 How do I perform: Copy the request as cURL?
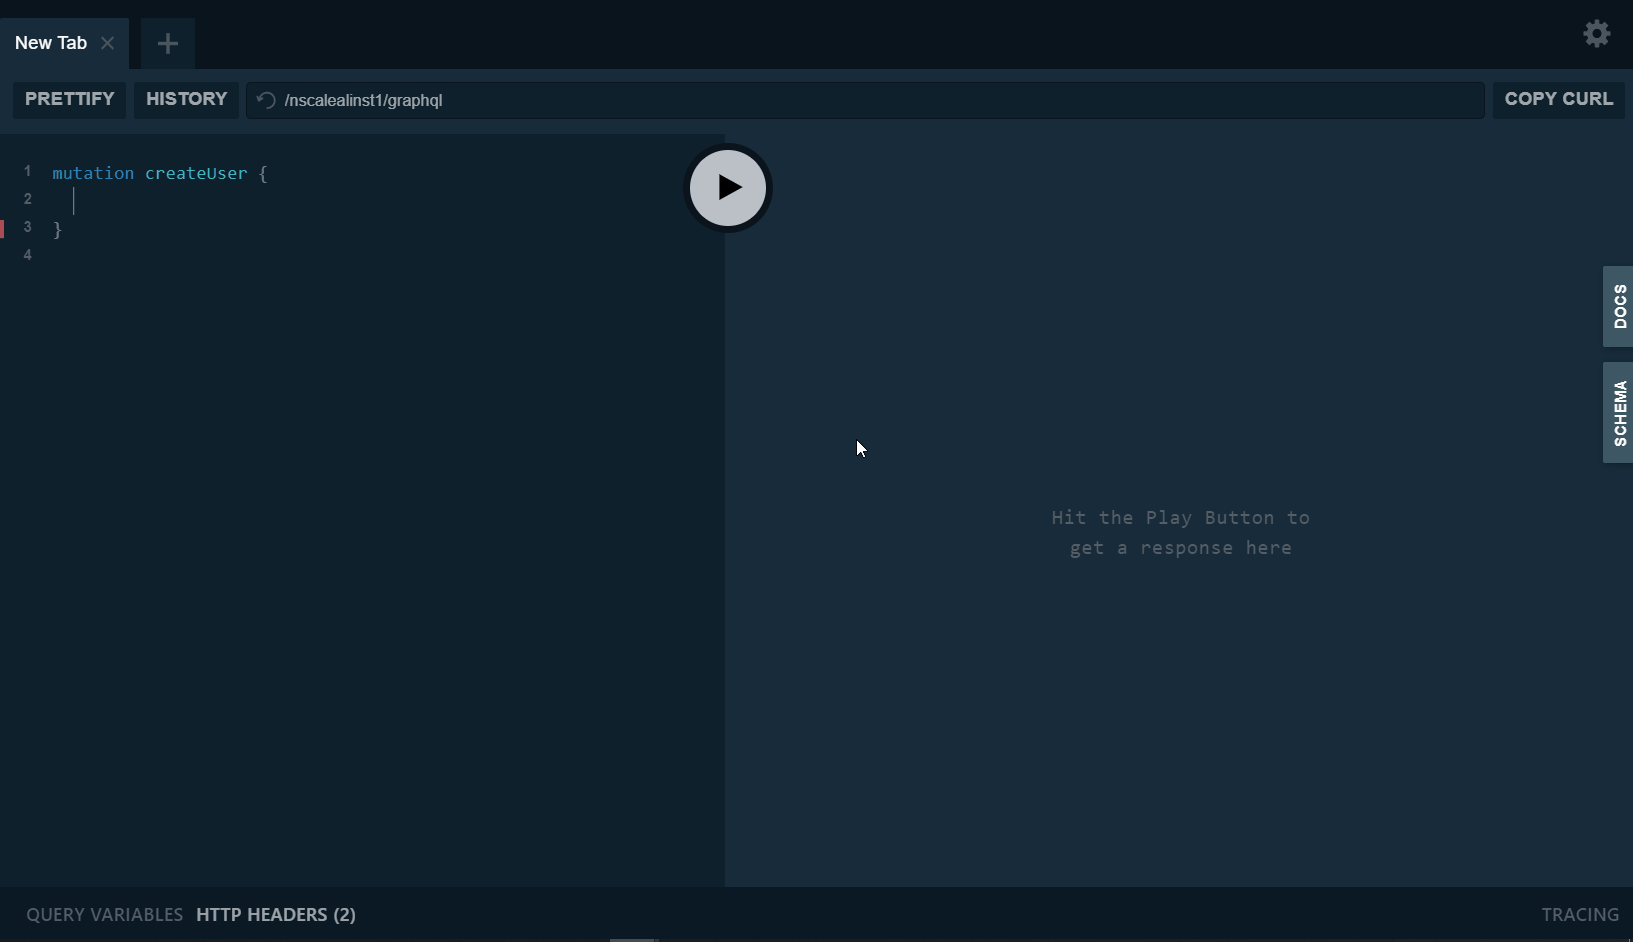coord(1558,100)
